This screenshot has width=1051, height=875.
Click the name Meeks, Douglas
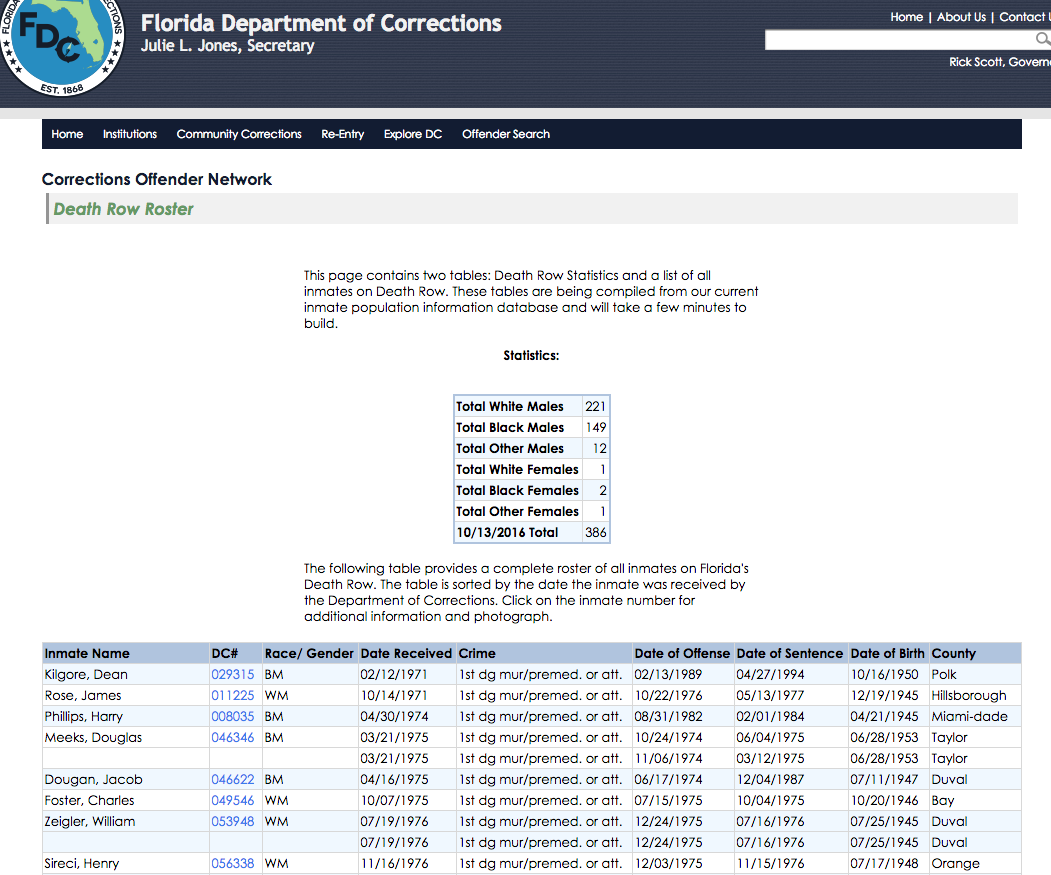click(x=93, y=738)
